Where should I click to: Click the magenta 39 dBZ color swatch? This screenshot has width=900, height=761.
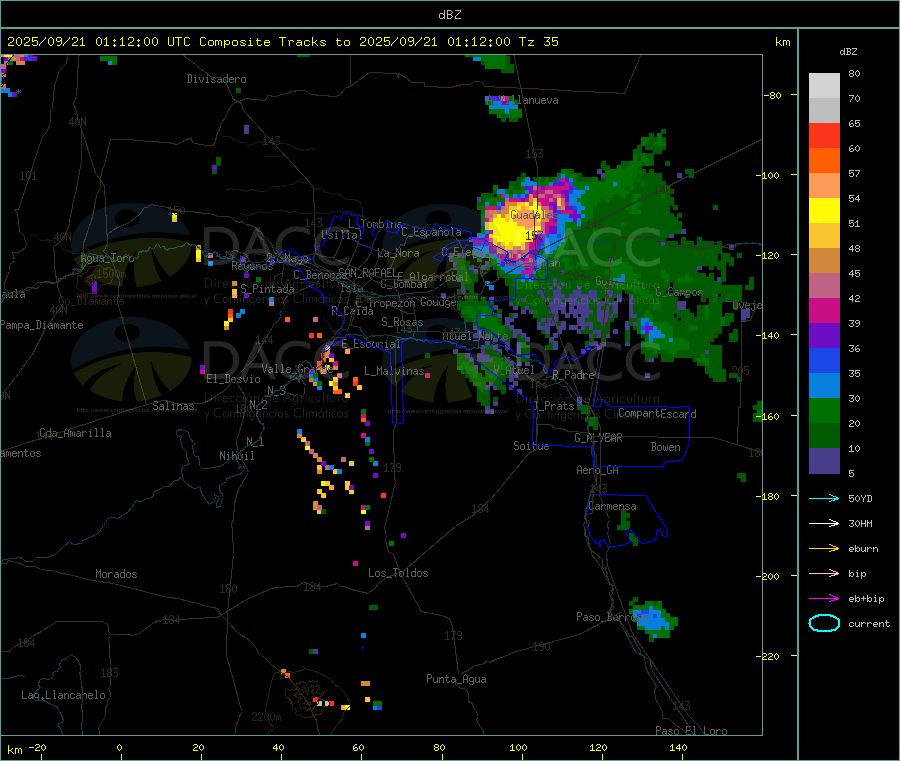pos(824,310)
